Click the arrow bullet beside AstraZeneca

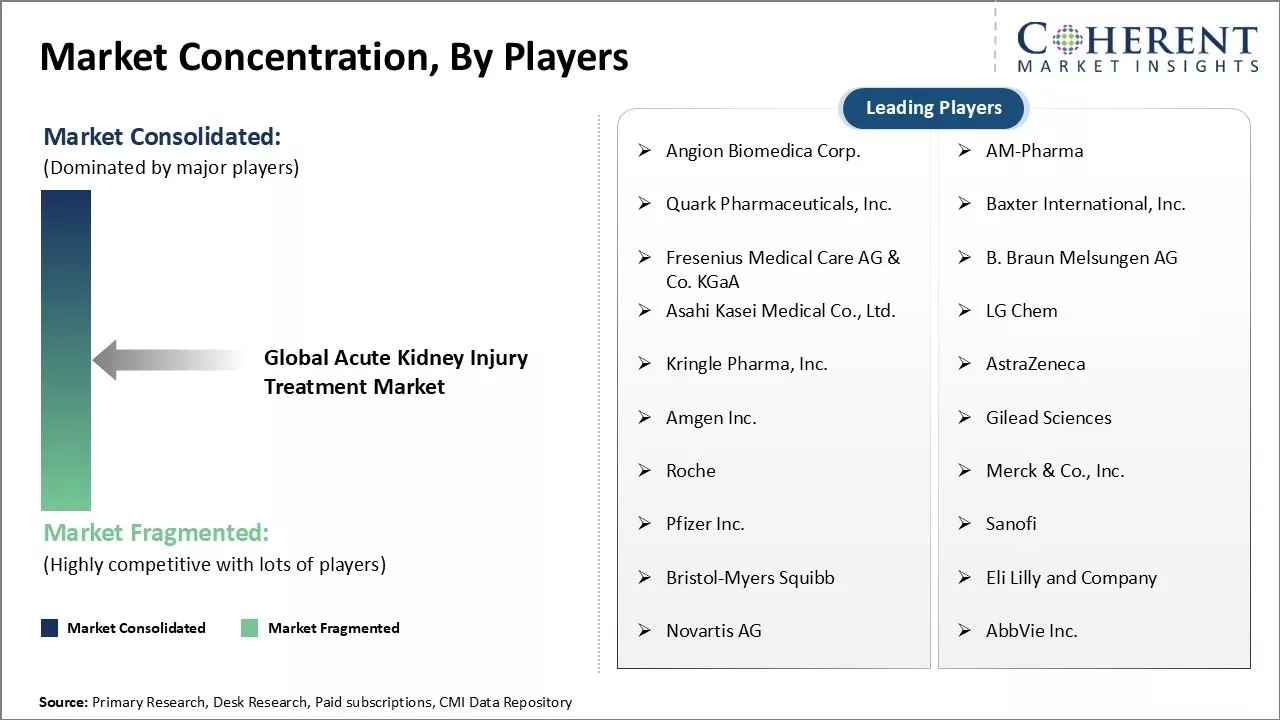[965, 364]
